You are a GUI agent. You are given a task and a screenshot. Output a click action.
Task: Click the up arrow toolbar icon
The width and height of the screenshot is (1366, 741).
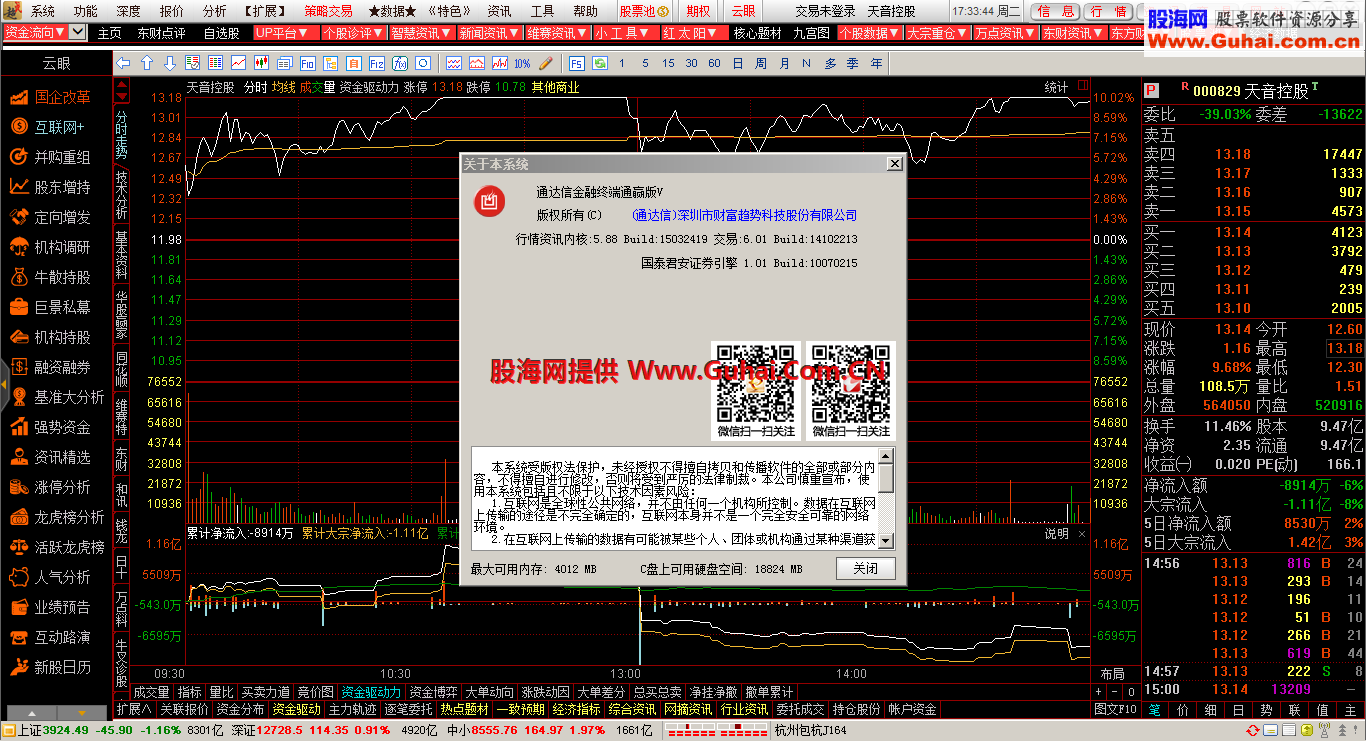pyautogui.click(x=147, y=63)
